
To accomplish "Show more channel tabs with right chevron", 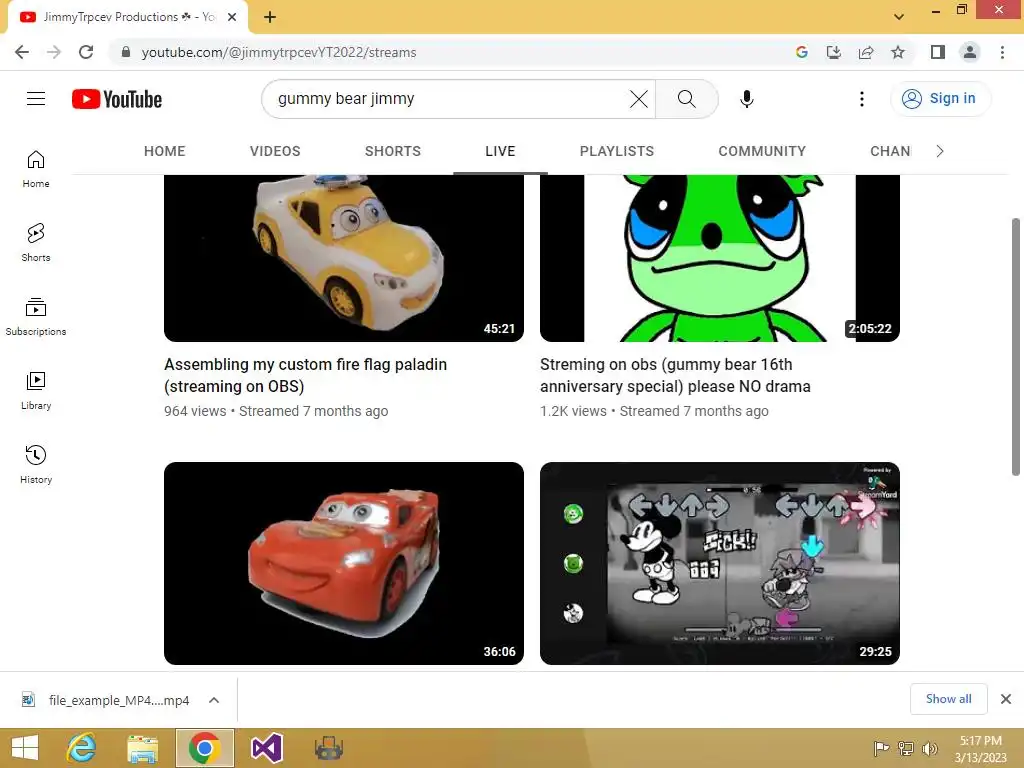I will [x=940, y=152].
